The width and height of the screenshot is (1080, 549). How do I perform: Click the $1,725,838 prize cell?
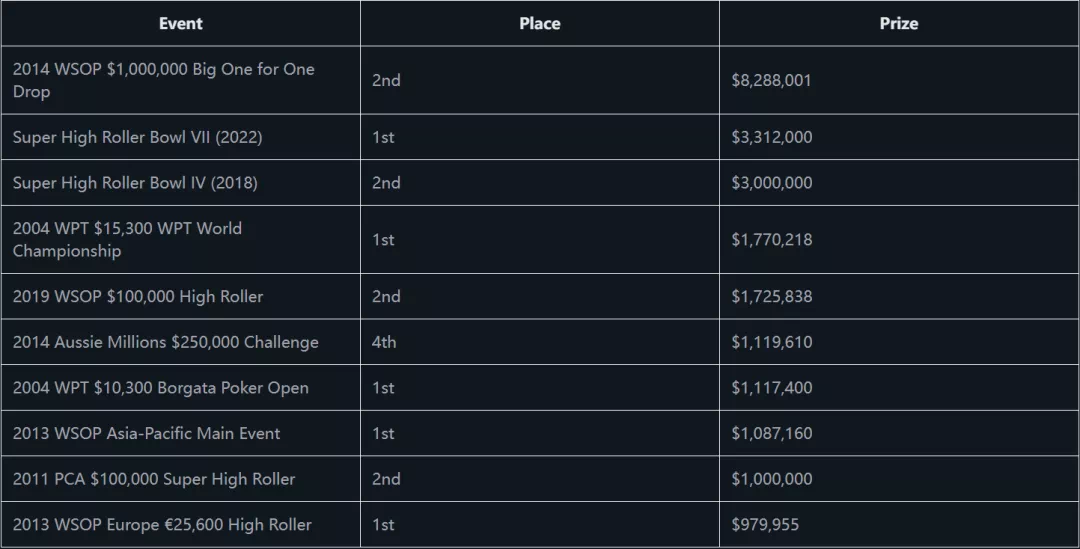point(771,297)
